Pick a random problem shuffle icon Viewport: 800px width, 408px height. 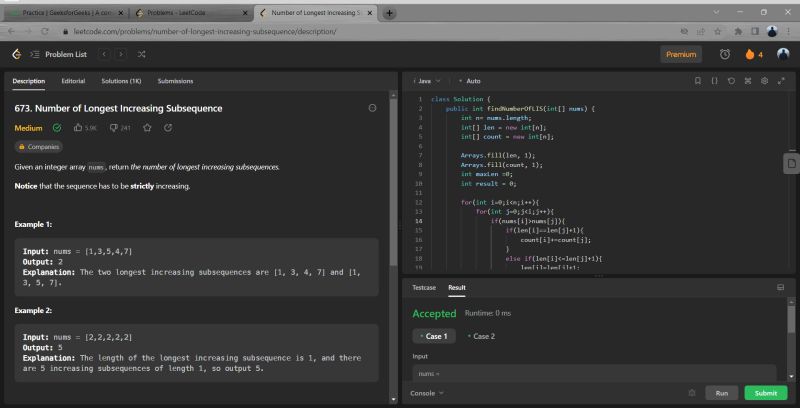click(141, 54)
